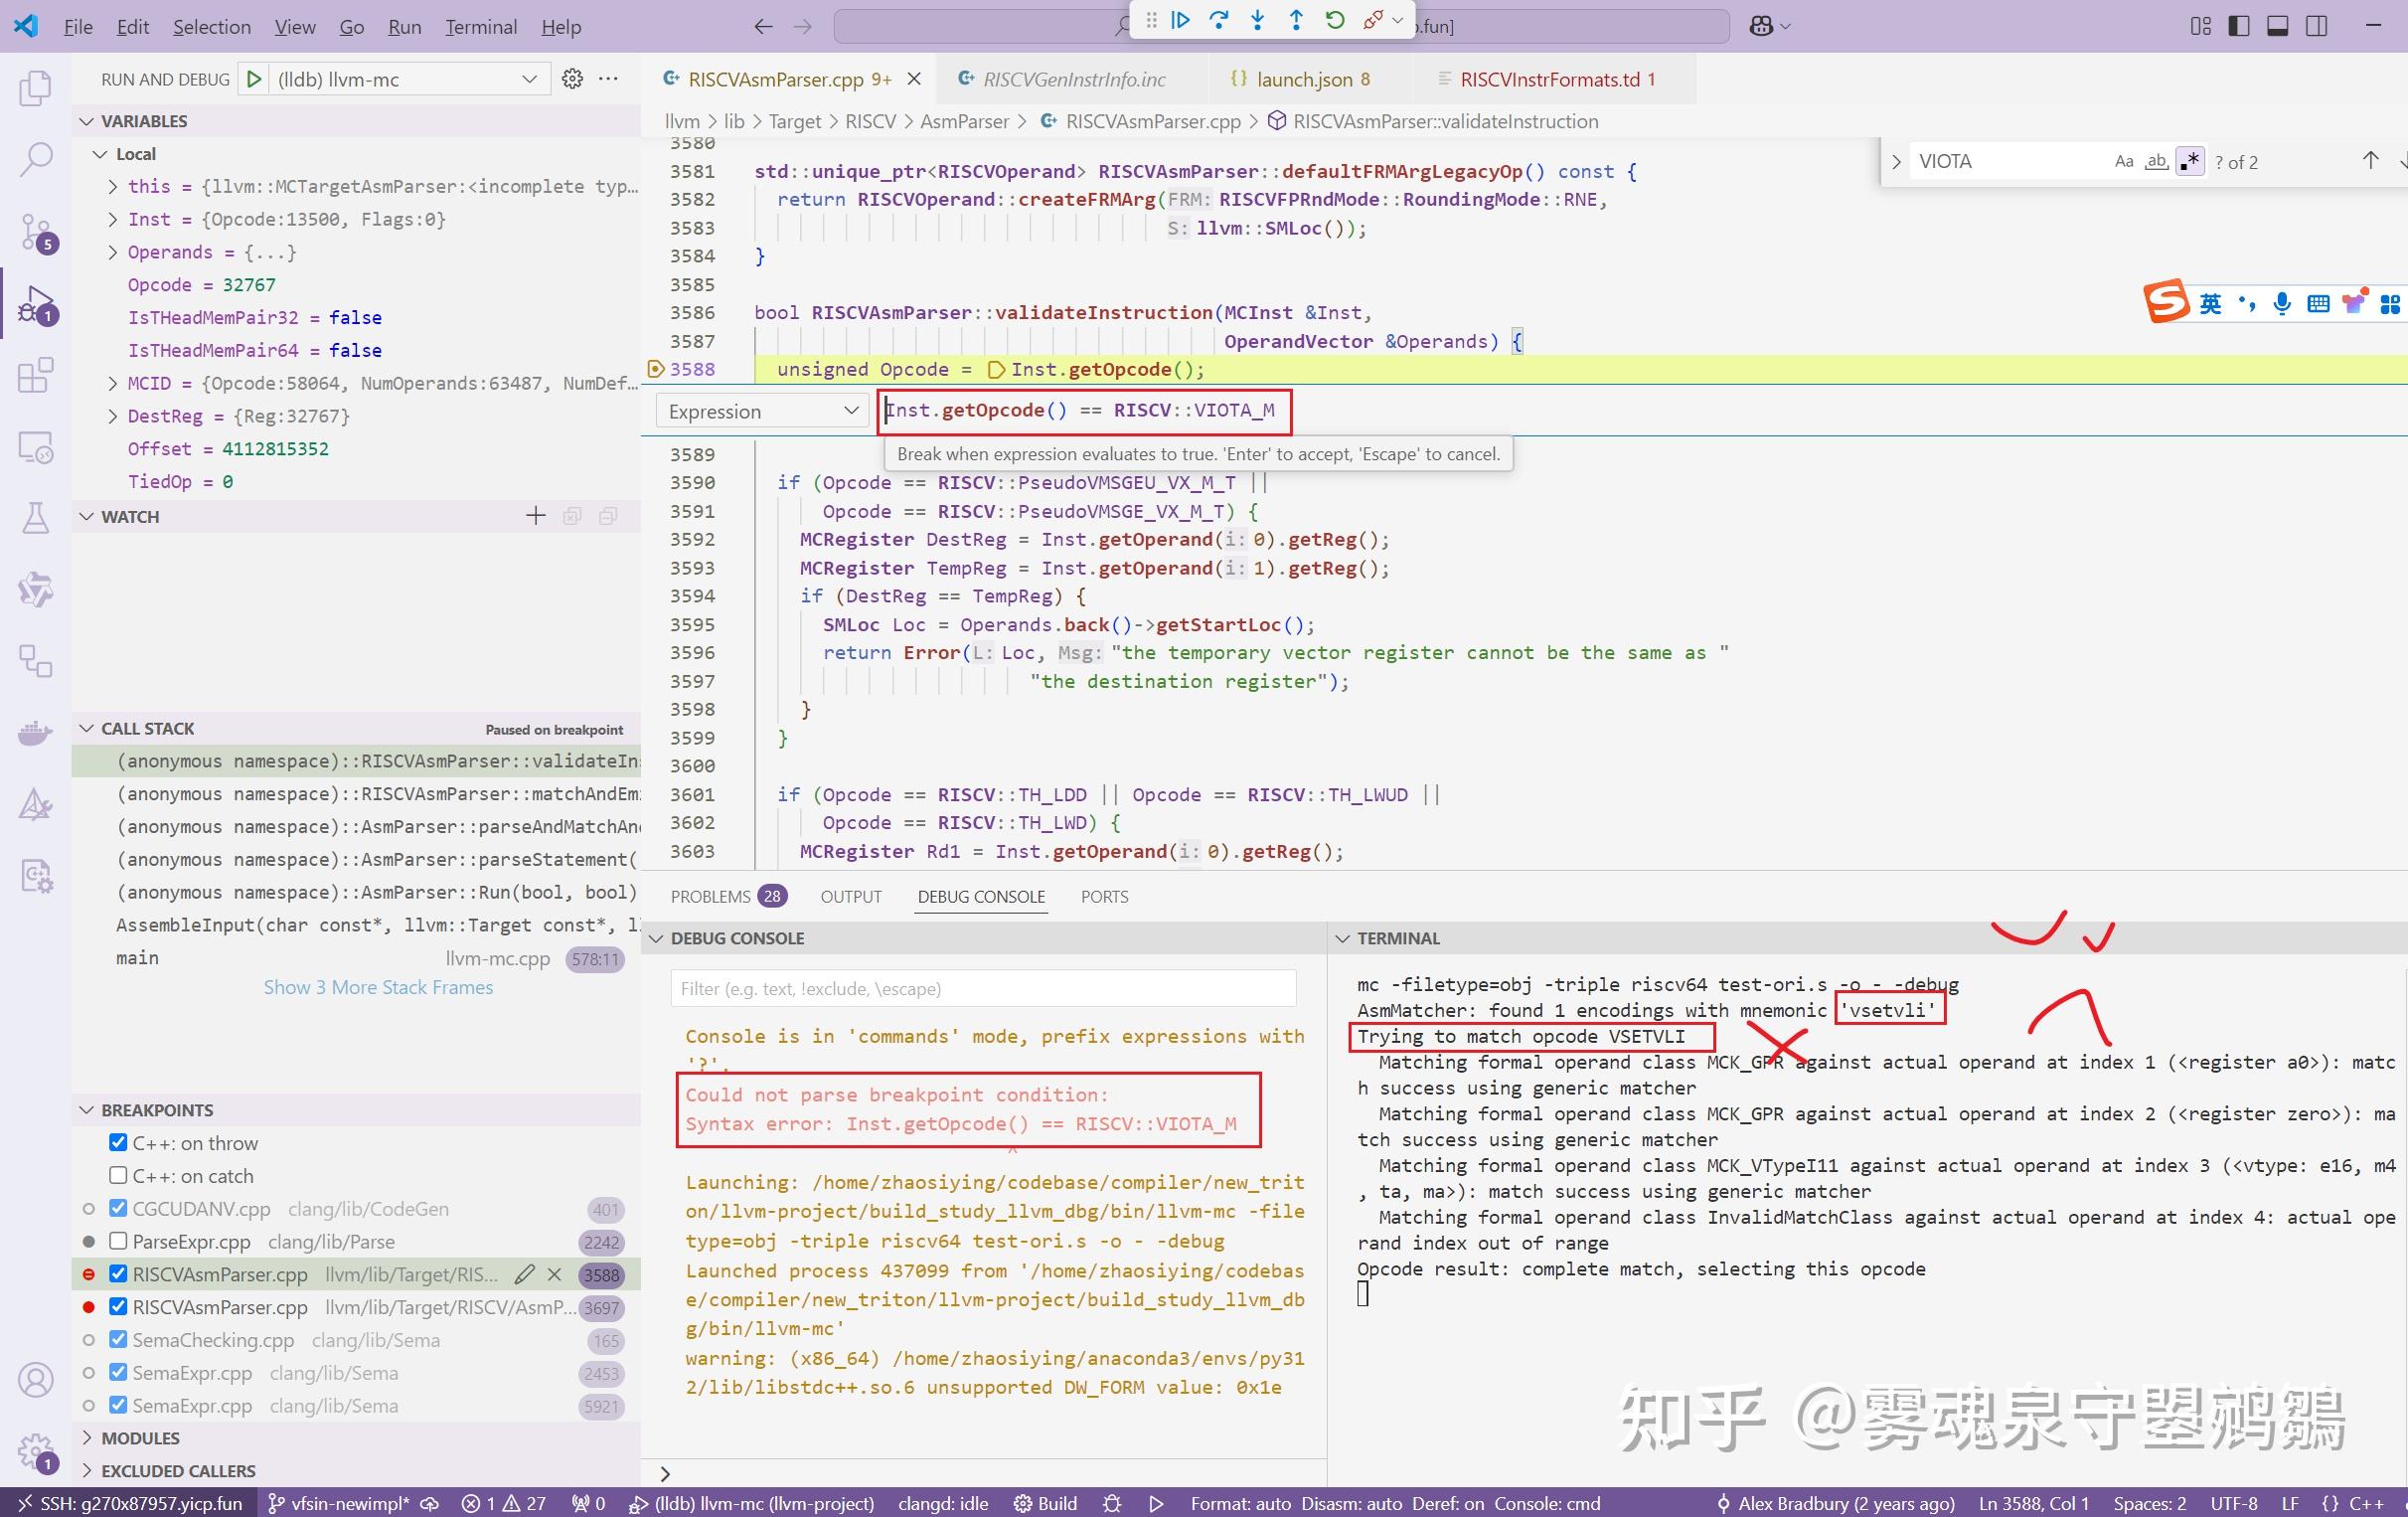The width and height of the screenshot is (2408, 1517).
Task: Open the Testing view
Action: 36,518
